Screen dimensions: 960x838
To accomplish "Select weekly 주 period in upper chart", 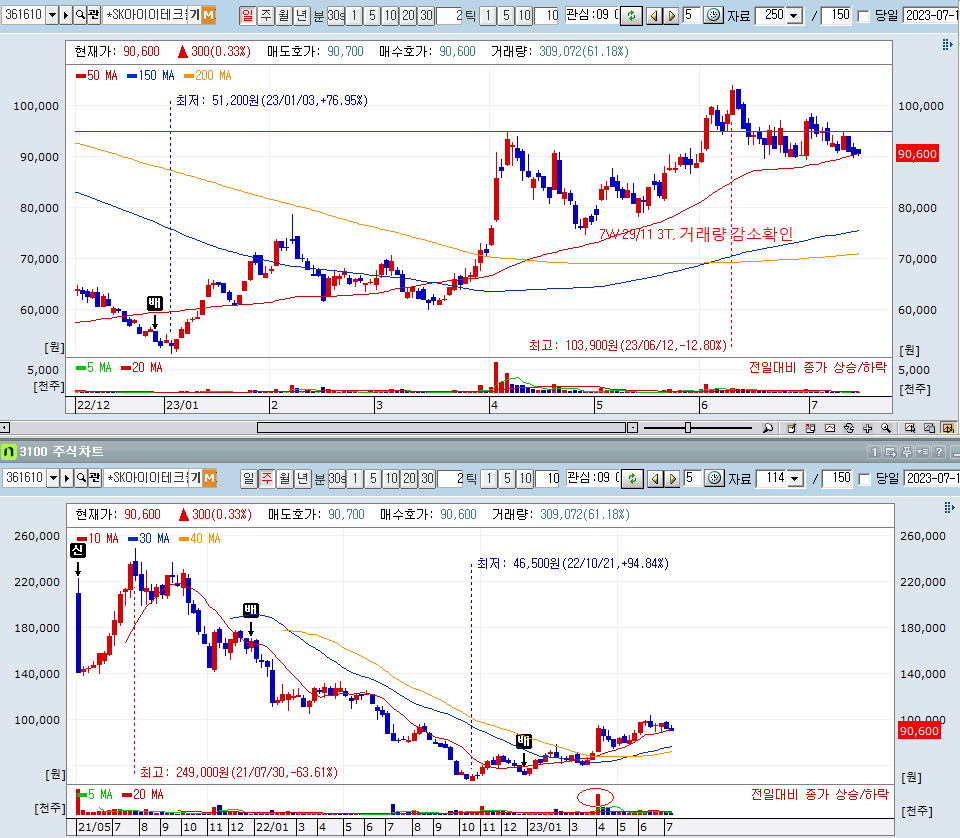I will click(x=266, y=15).
